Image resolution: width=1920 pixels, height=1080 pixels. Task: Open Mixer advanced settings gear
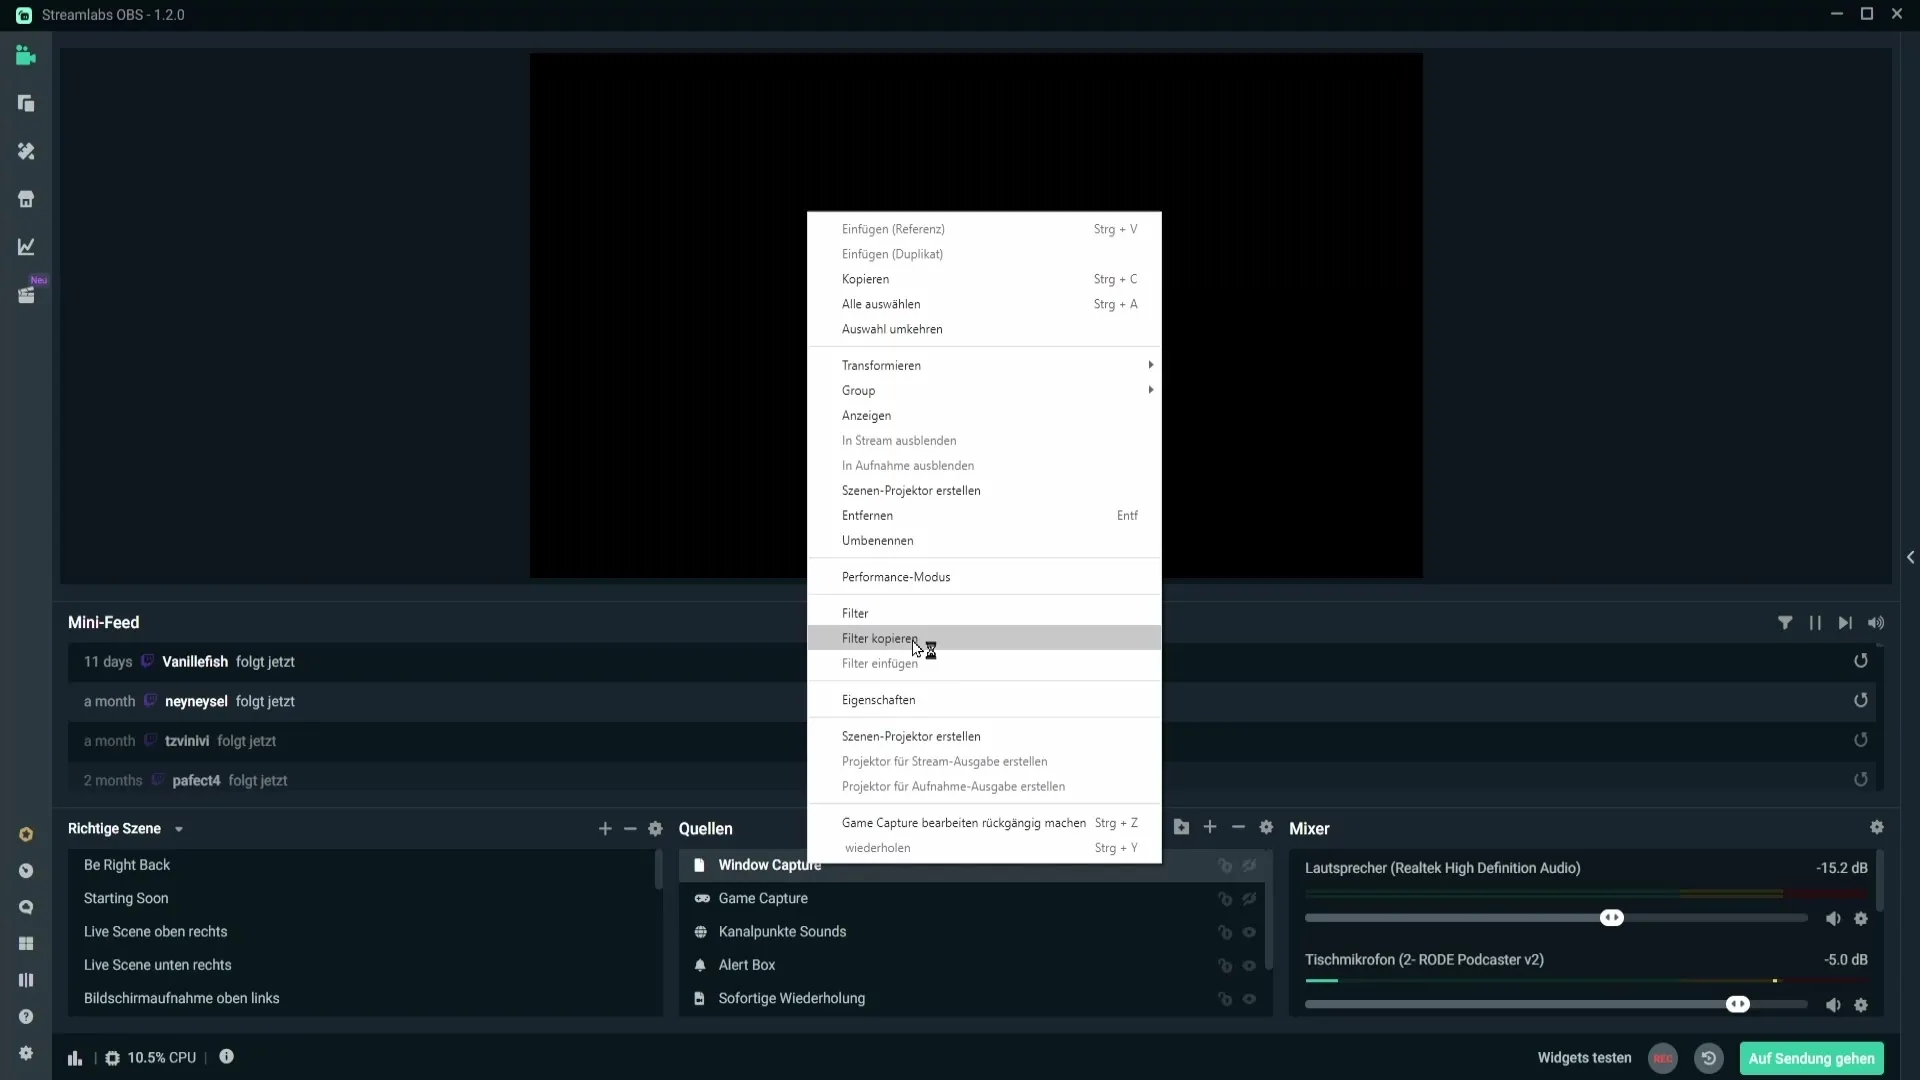click(x=1877, y=827)
